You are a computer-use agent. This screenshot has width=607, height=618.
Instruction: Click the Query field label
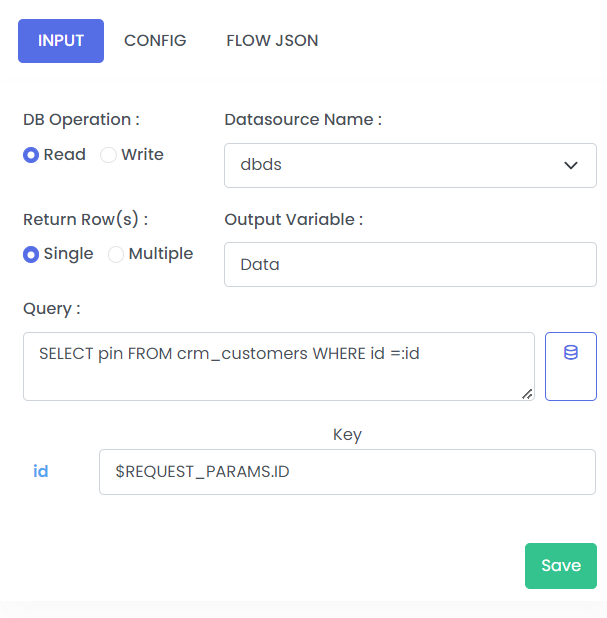click(x=52, y=309)
